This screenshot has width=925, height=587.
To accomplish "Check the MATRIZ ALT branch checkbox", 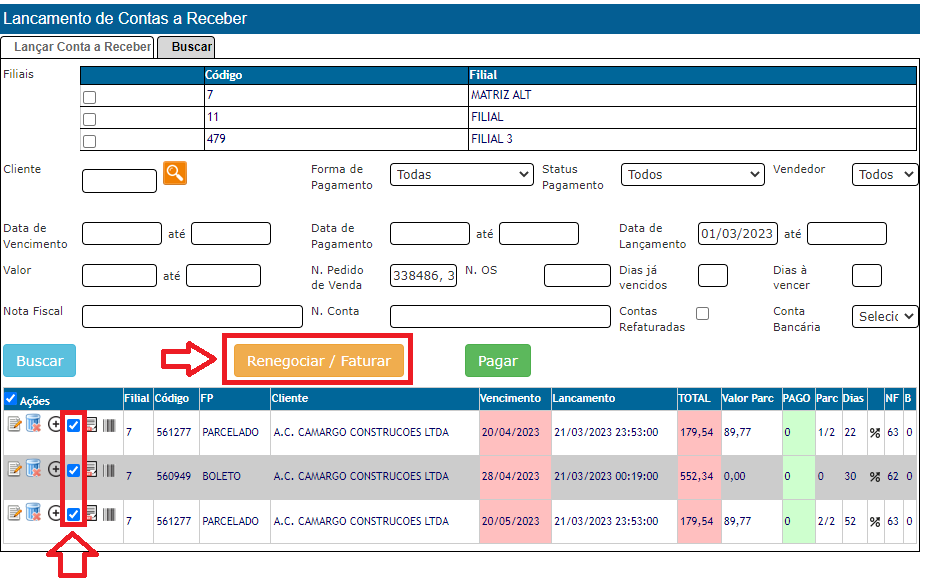I will point(89,98).
